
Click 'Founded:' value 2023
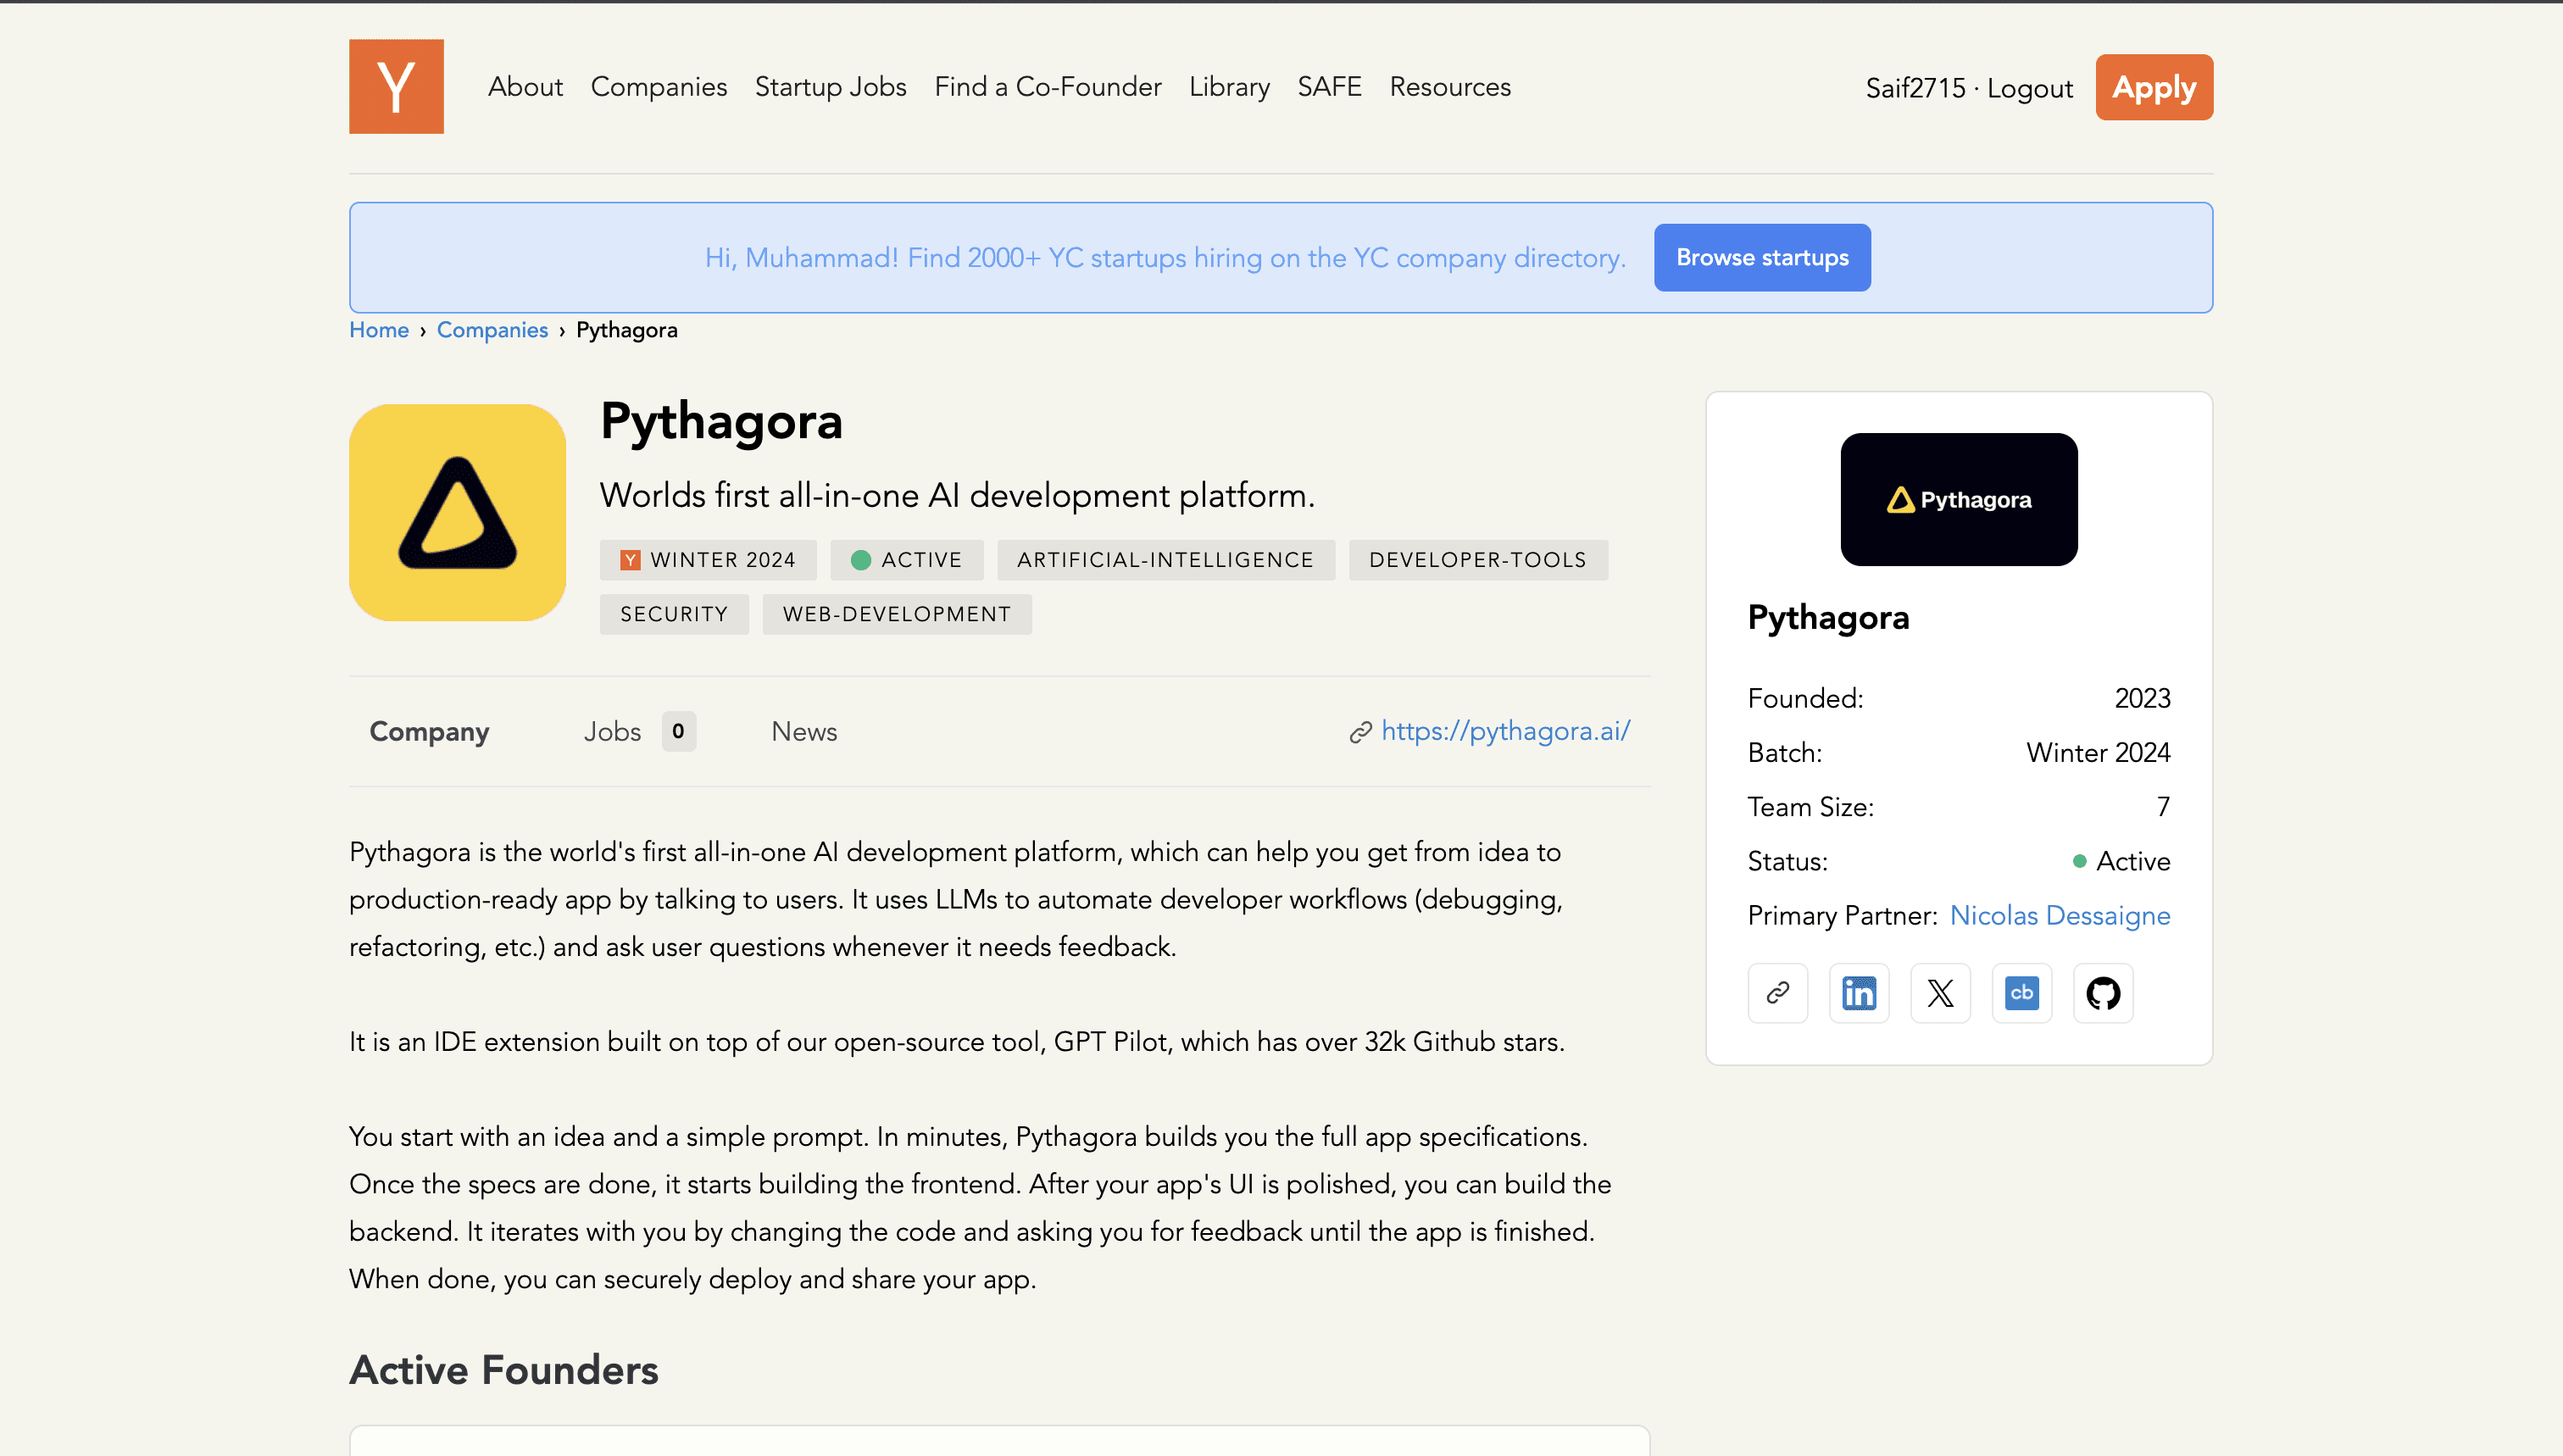[x=2142, y=698]
